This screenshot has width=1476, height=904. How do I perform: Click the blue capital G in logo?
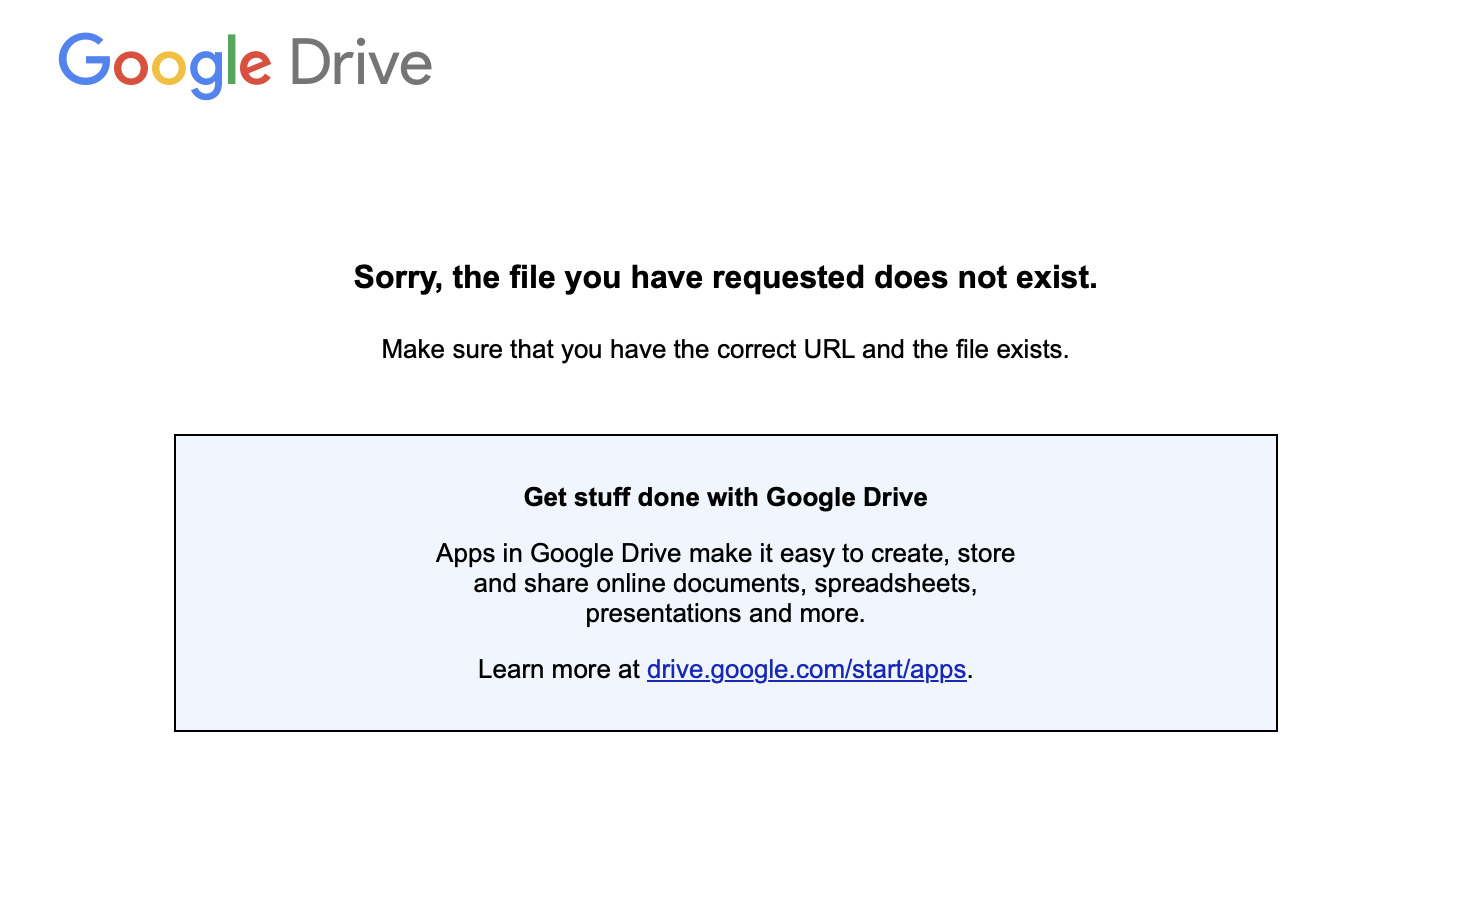[x=84, y=60]
